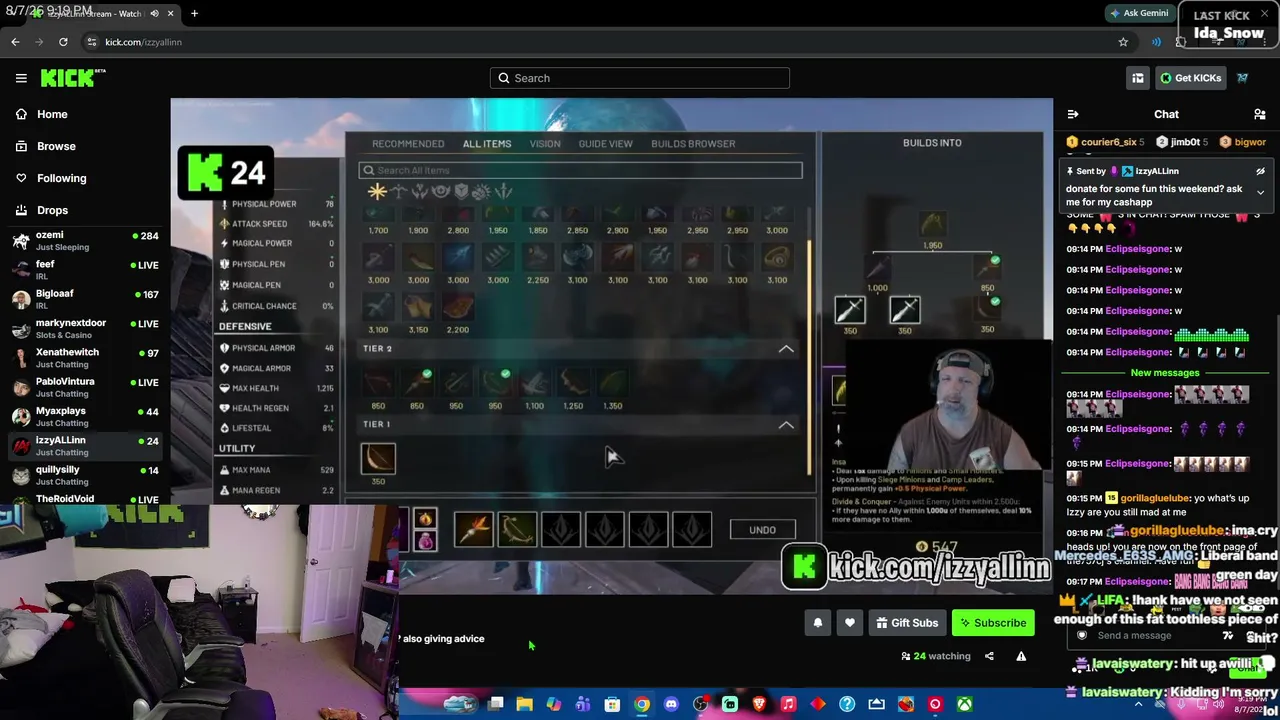Select the Recommended tab in the item shop
Screen dimensions: 1280x720
408,144
